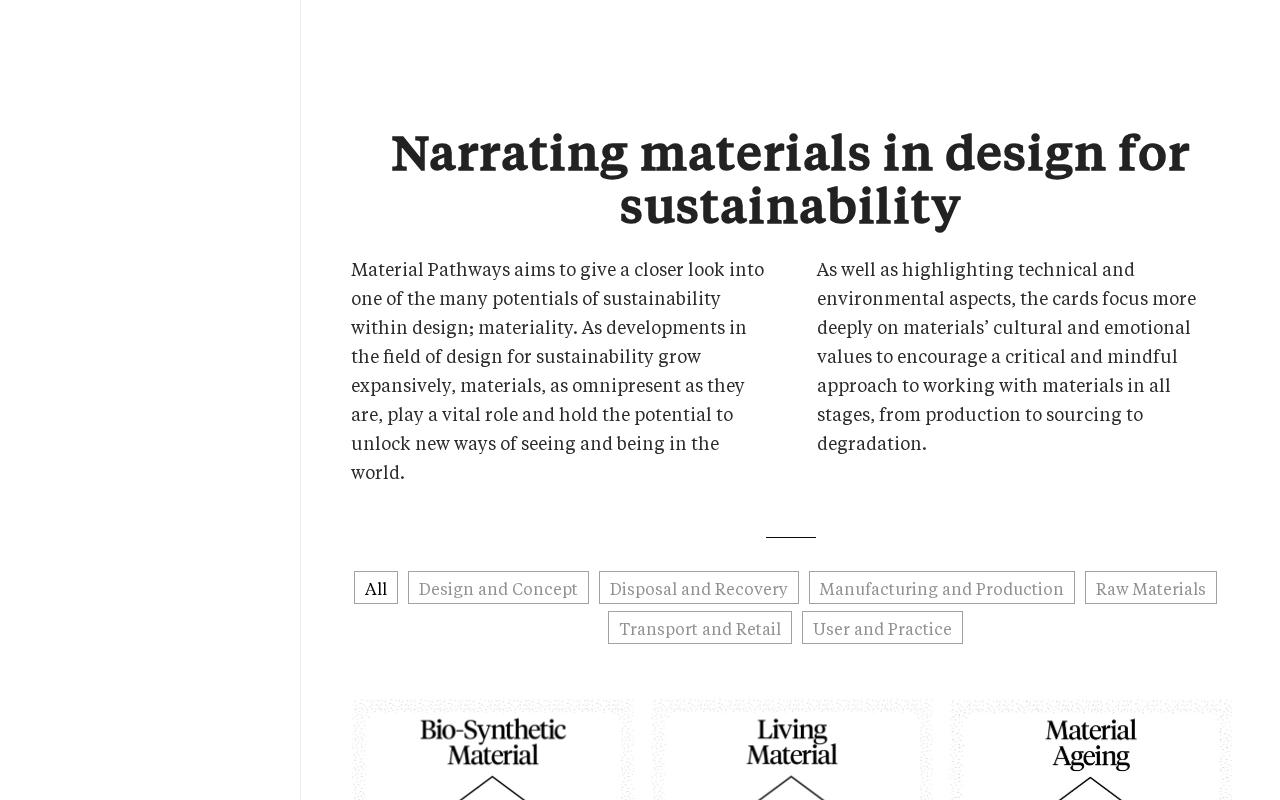The image size is (1280, 800).
Task: Filter by Disposal and Recovery
Action: (698, 588)
